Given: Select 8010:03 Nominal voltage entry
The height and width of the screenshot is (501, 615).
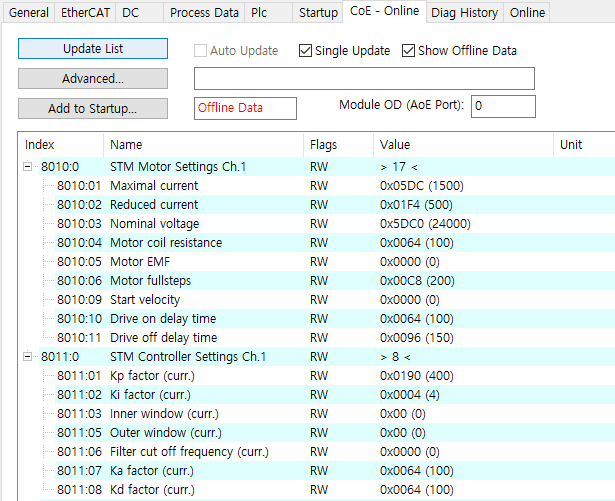Looking at the screenshot, I should (x=335, y=224).
